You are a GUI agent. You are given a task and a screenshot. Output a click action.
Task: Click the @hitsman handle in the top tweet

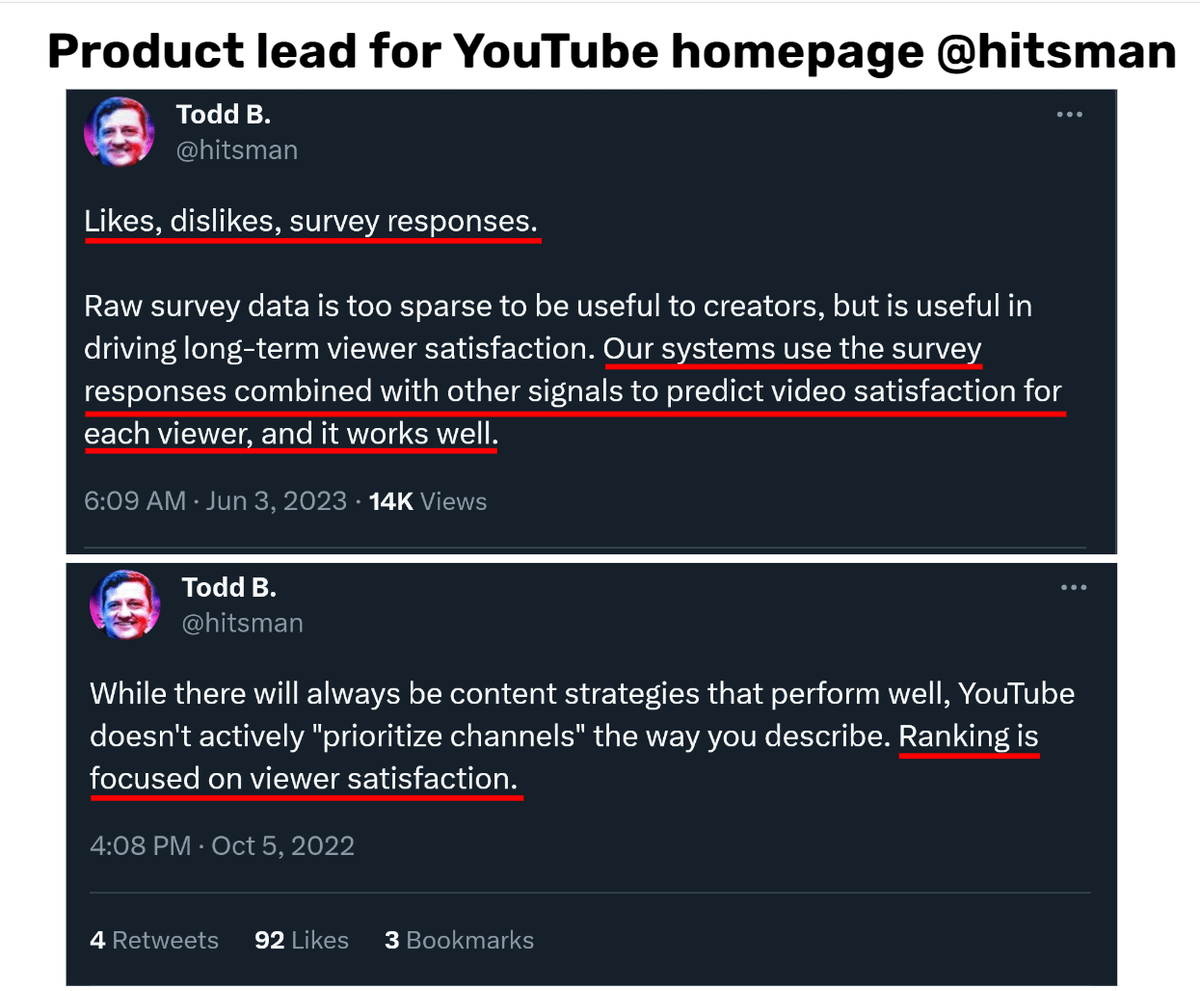coord(237,150)
